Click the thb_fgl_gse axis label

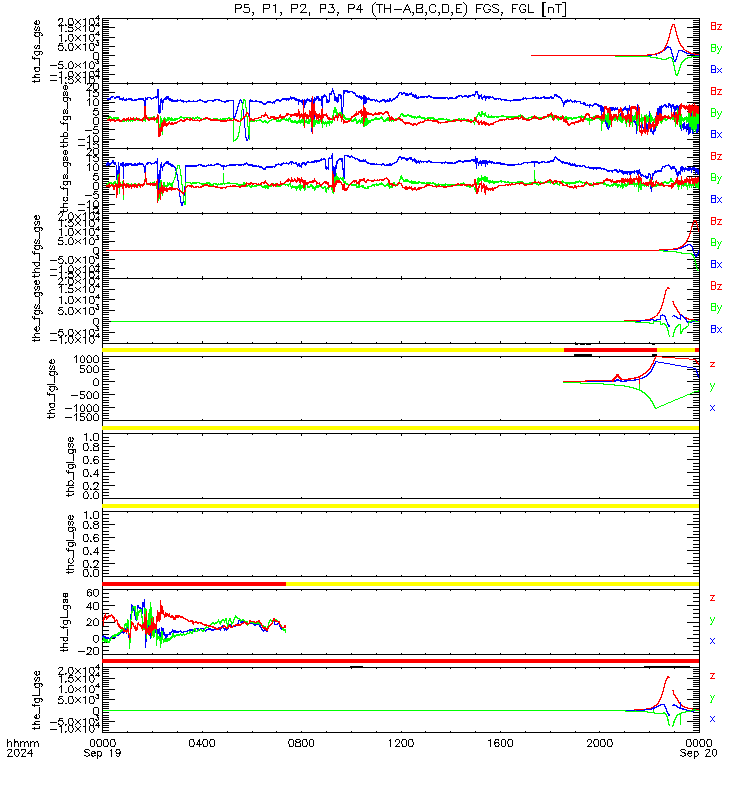tap(70, 466)
